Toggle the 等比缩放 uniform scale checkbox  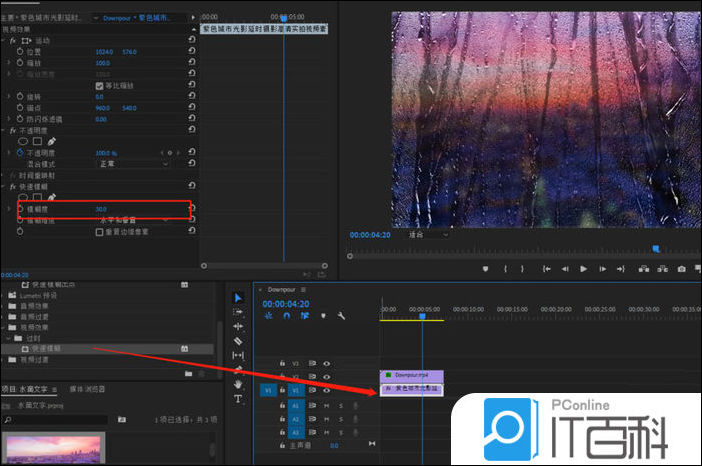(x=99, y=85)
